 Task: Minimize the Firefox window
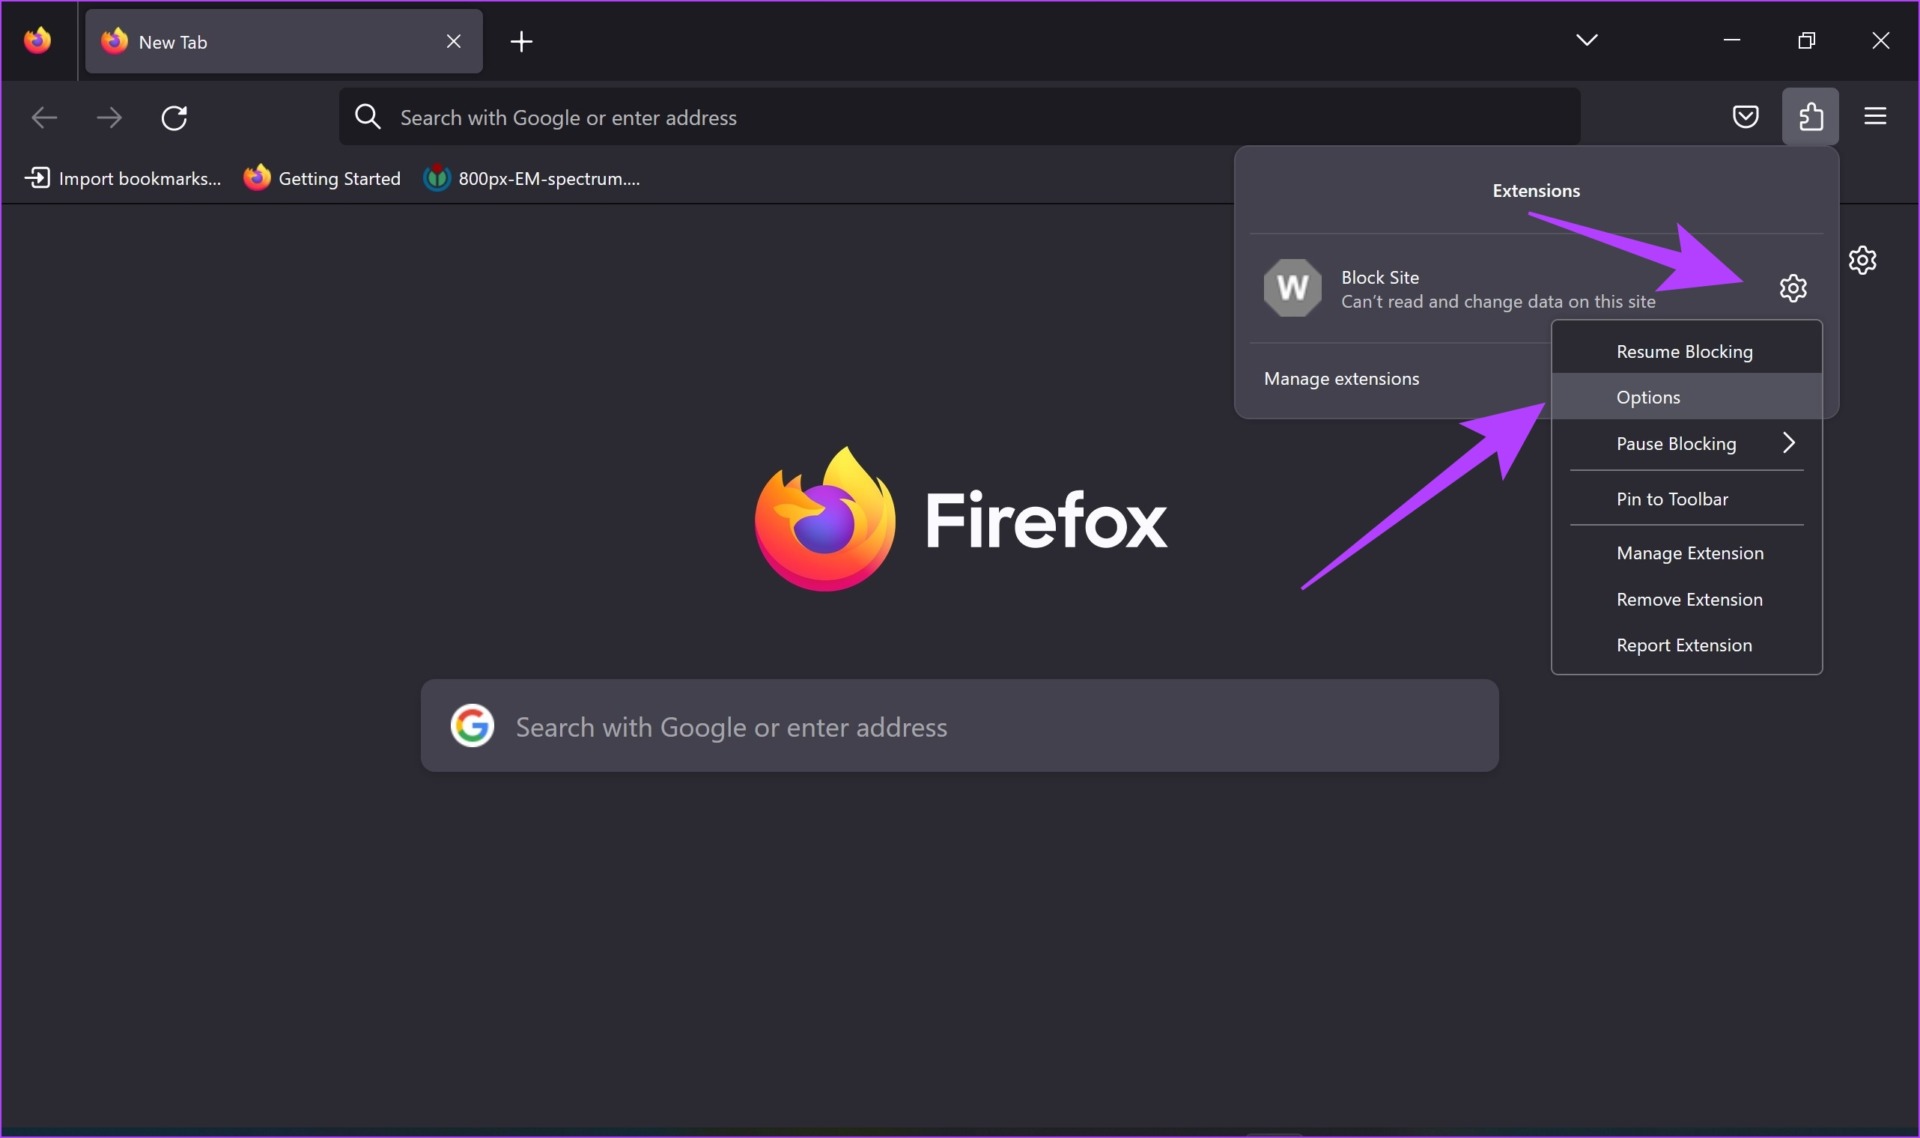coord(1732,40)
